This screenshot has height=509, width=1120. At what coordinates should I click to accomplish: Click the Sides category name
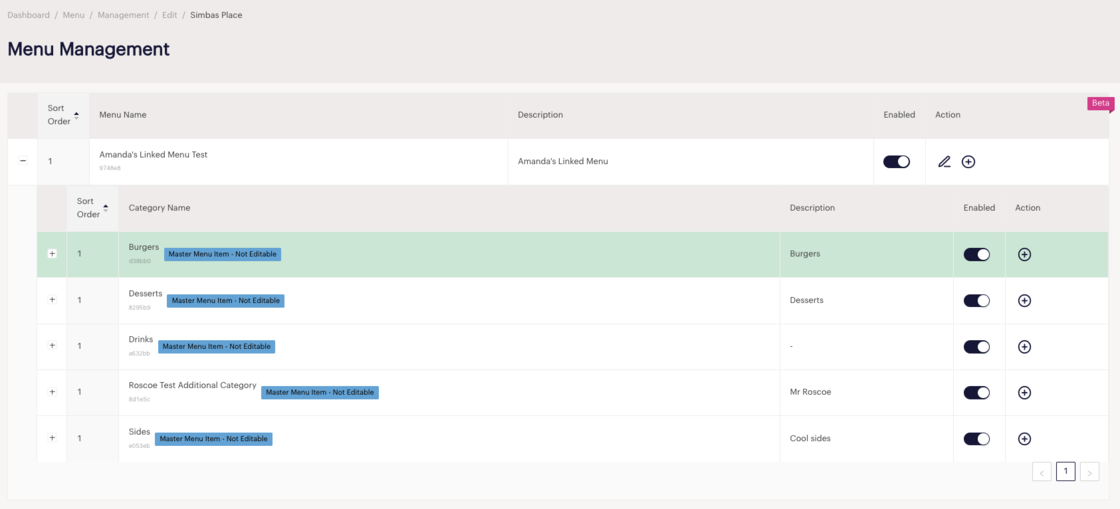[x=139, y=431]
